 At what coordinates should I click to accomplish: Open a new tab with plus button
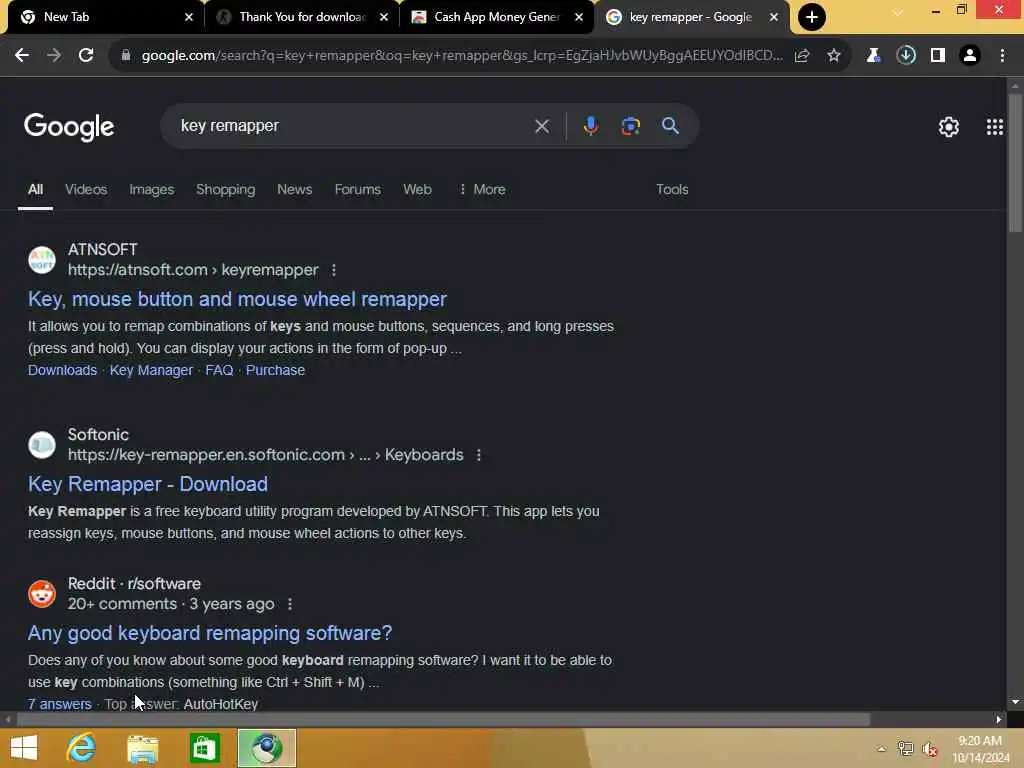[x=812, y=17]
